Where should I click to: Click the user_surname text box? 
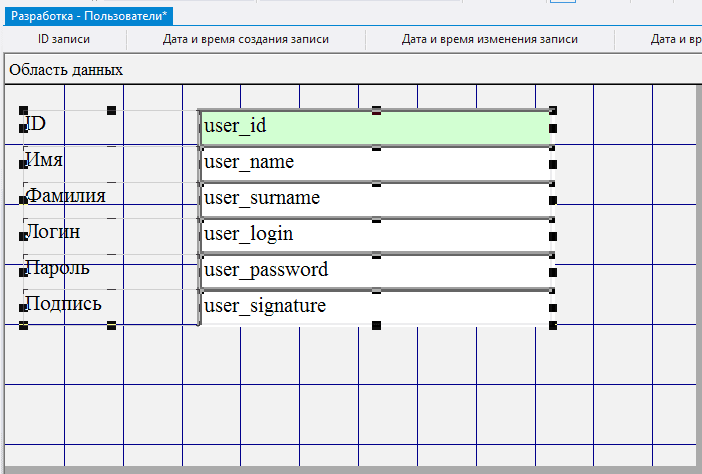click(375, 199)
